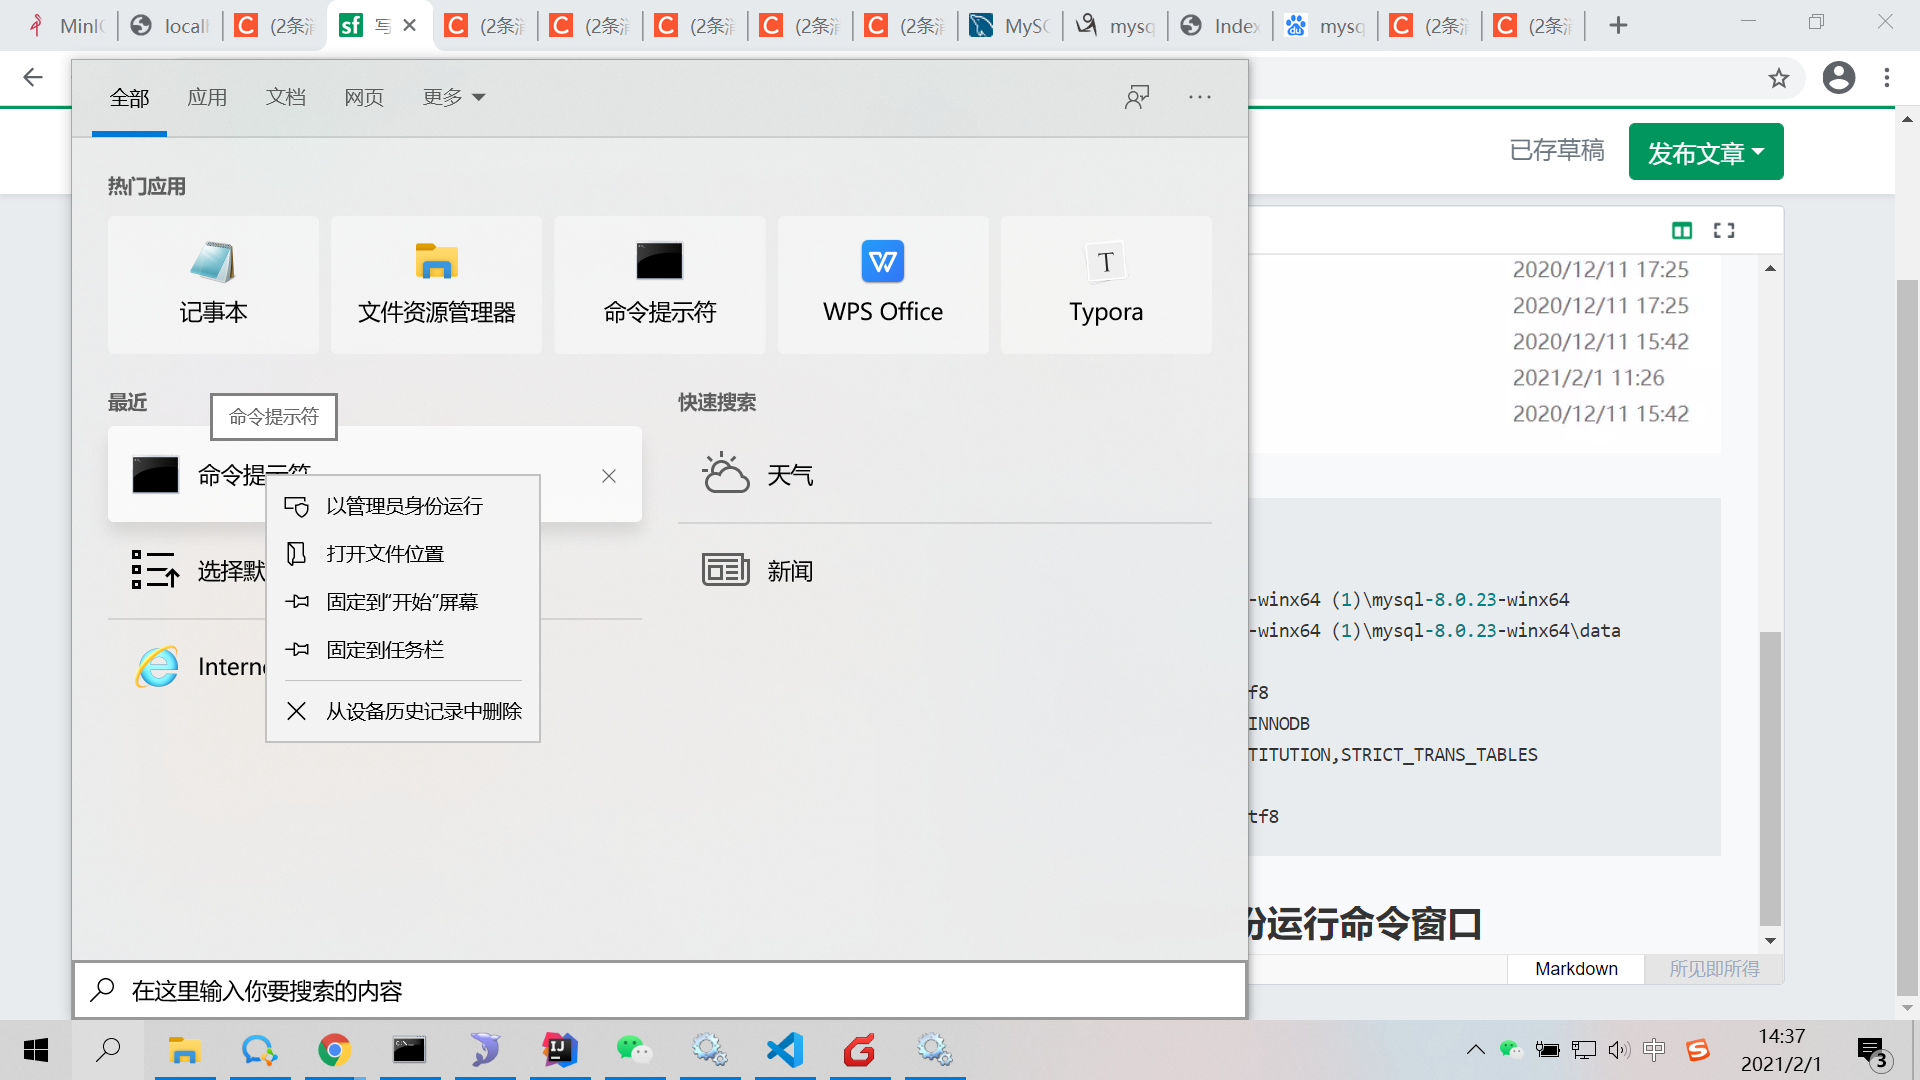1920x1080 pixels.
Task: Open the three-dots options menu in the search panel
Action: click(1200, 97)
